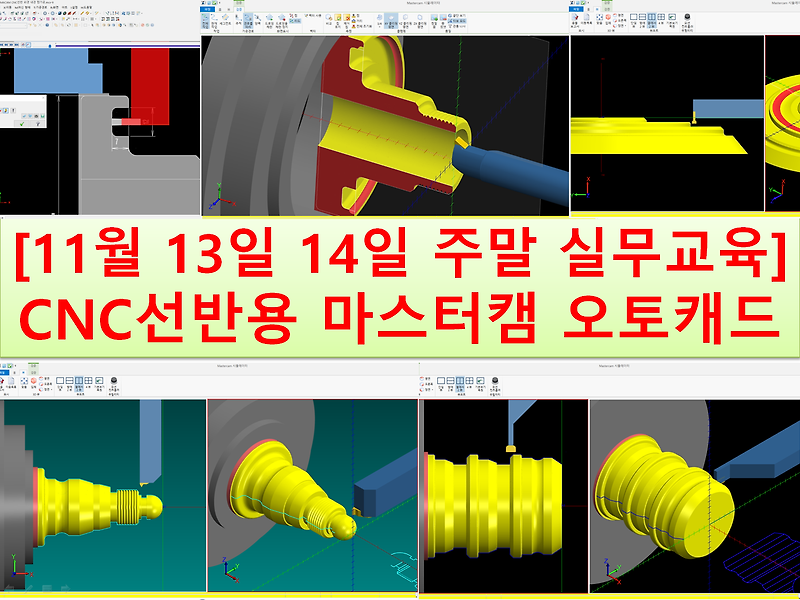Switch to the File ribbon tab
This screenshot has width=800, height=600.
576,8
